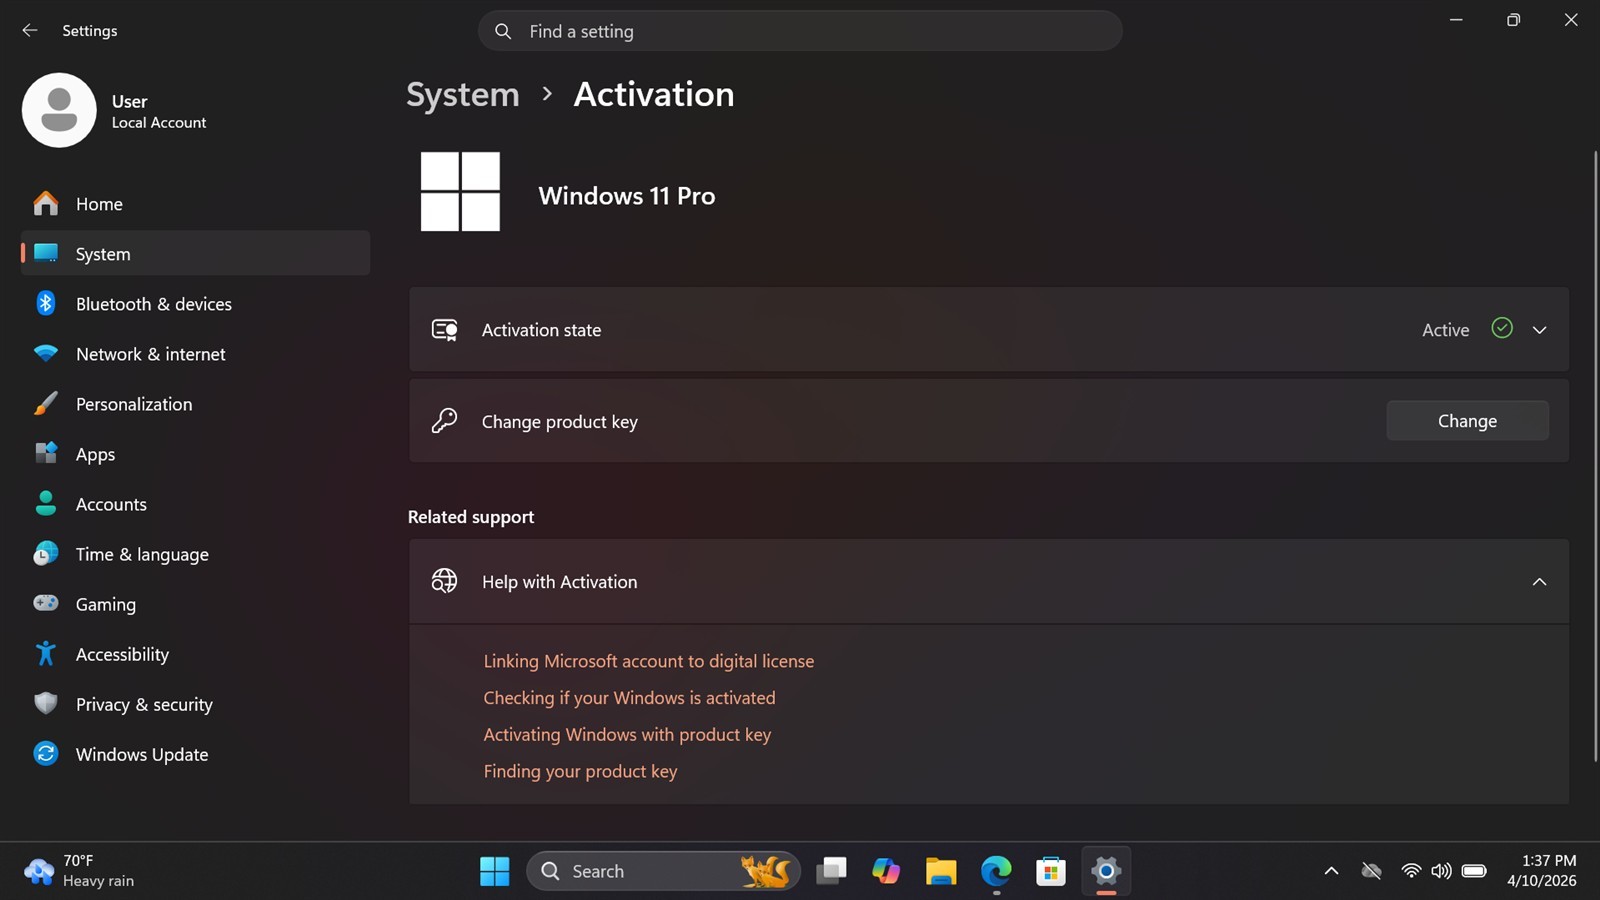Screen dimensions: 1600x900
Task: Select Privacy & security shield icon
Action: click(46, 704)
